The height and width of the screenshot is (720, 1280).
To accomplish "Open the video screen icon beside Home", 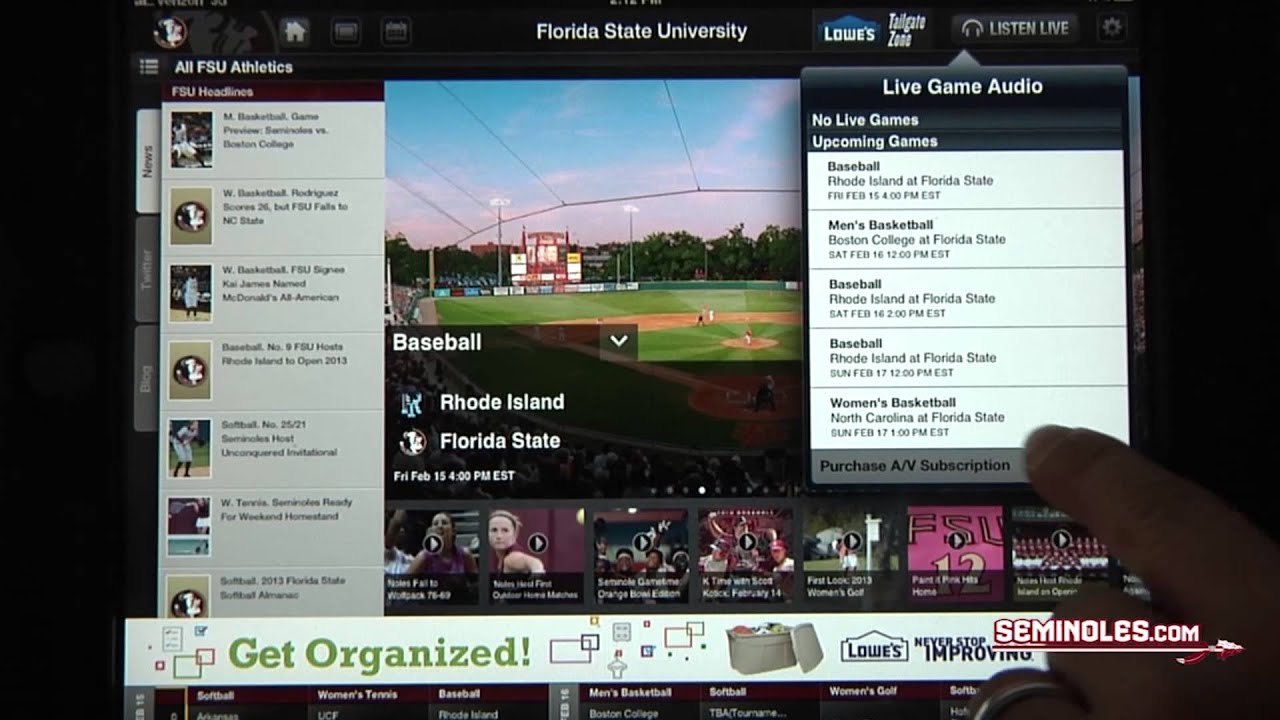I will pyautogui.click(x=346, y=31).
